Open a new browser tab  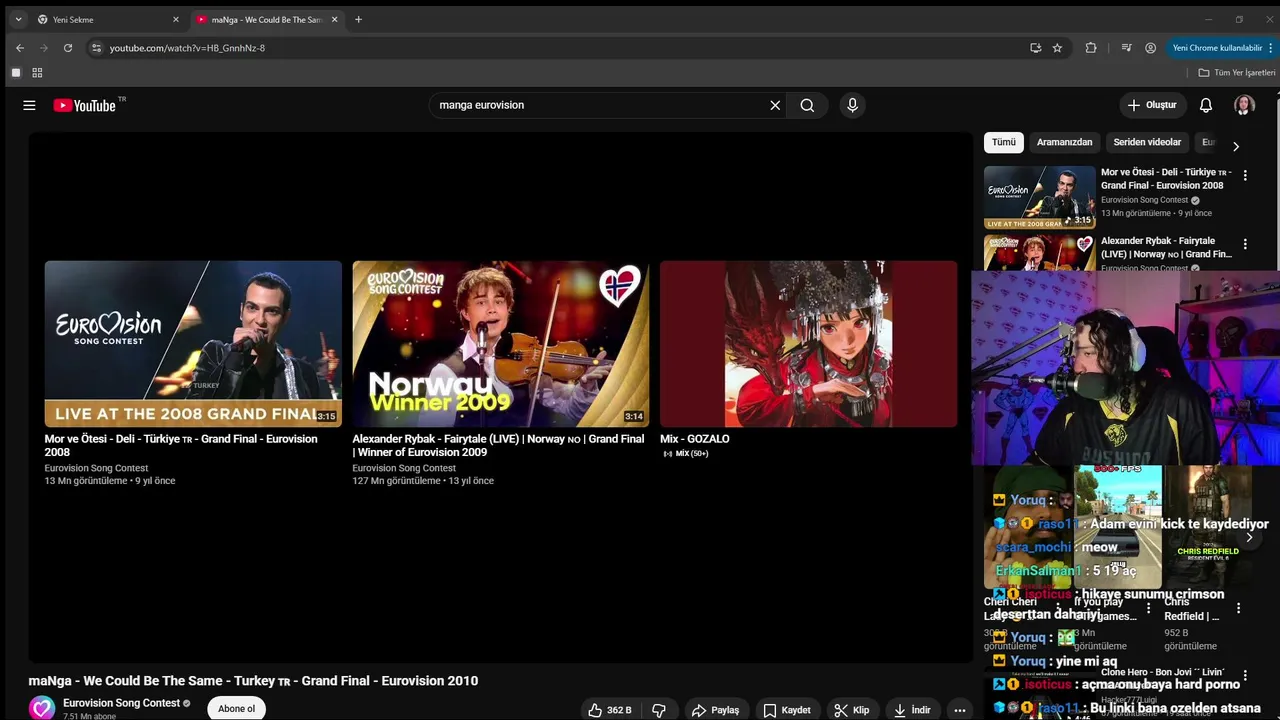click(x=358, y=19)
